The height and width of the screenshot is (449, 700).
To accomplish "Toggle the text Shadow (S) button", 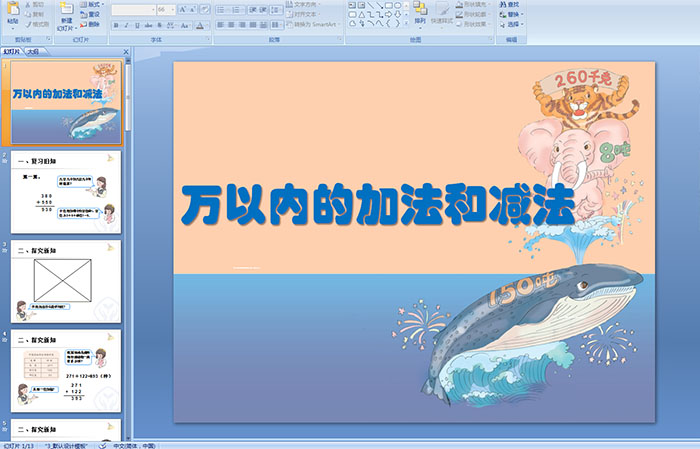I will [x=160, y=25].
